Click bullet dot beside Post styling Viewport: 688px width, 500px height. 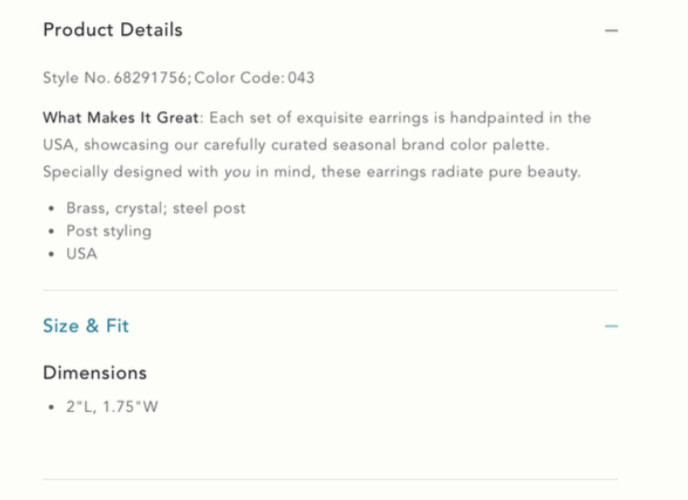click(x=52, y=231)
